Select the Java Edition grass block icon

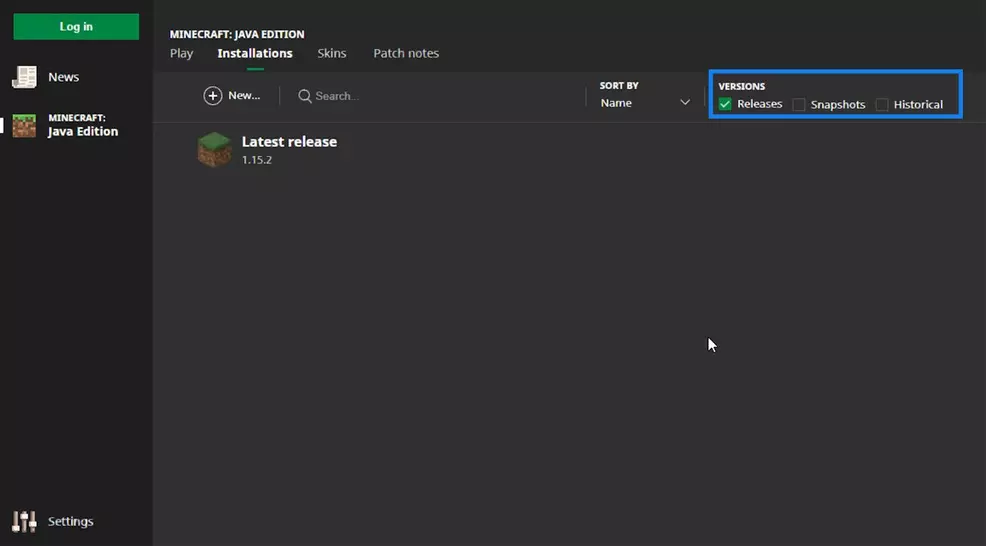(24, 125)
